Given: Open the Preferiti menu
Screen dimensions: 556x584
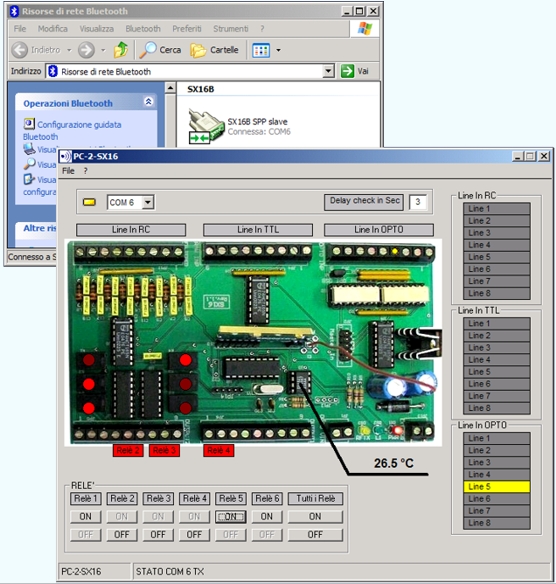Looking at the screenshot, I should pos(187,29).
